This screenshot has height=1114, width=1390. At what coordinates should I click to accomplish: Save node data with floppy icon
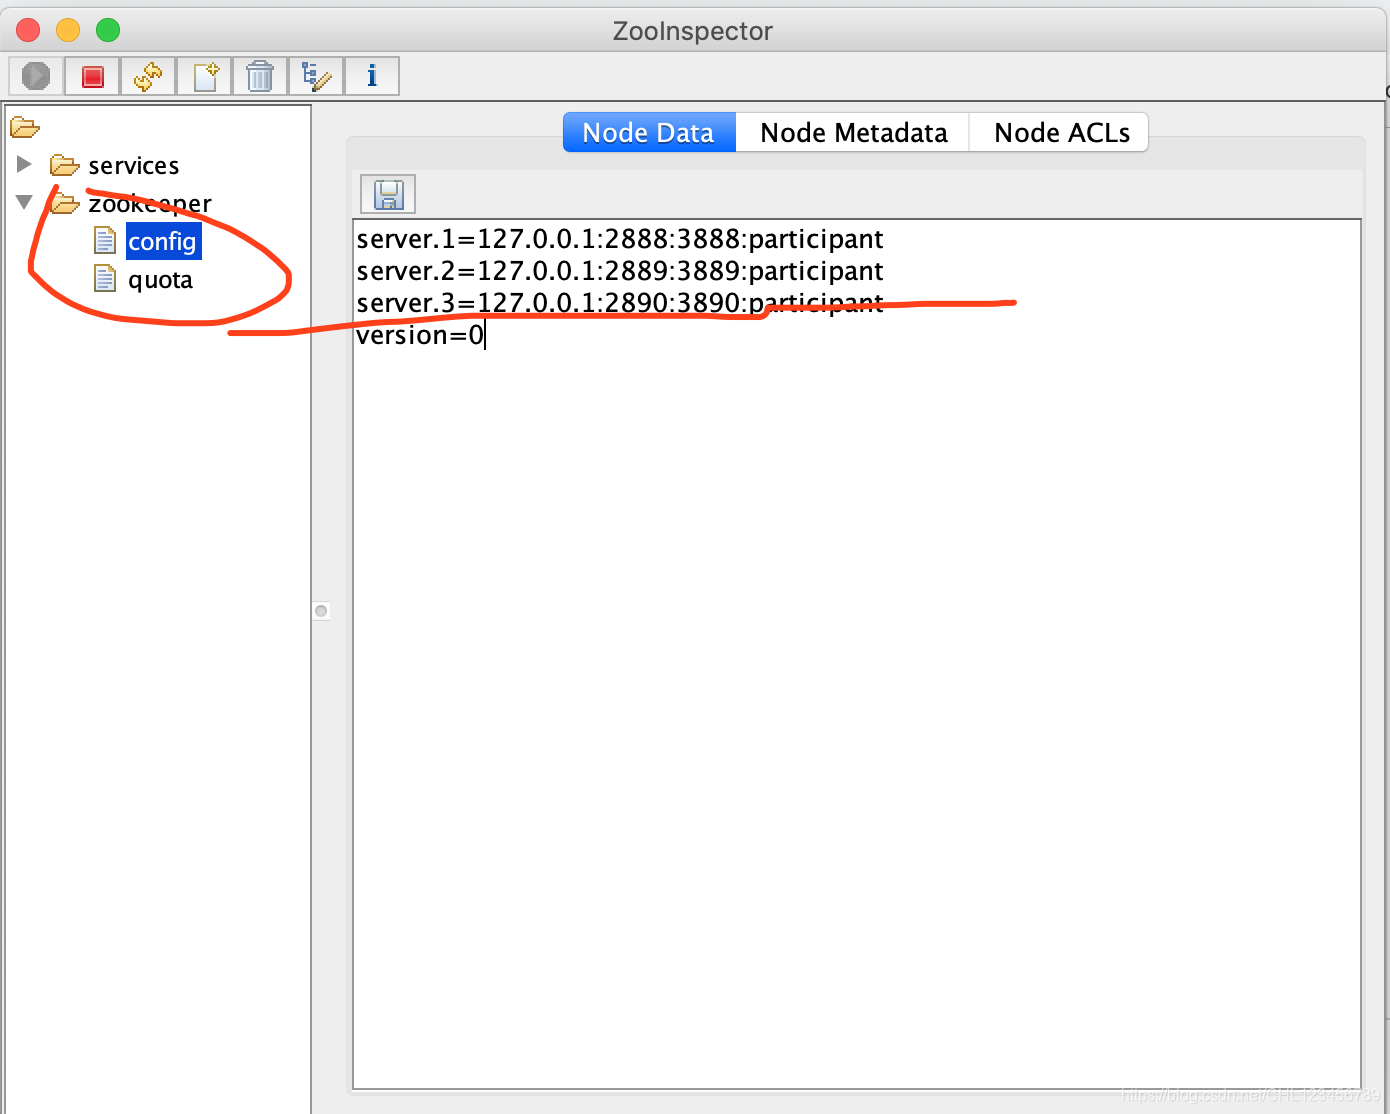(388, 194)
